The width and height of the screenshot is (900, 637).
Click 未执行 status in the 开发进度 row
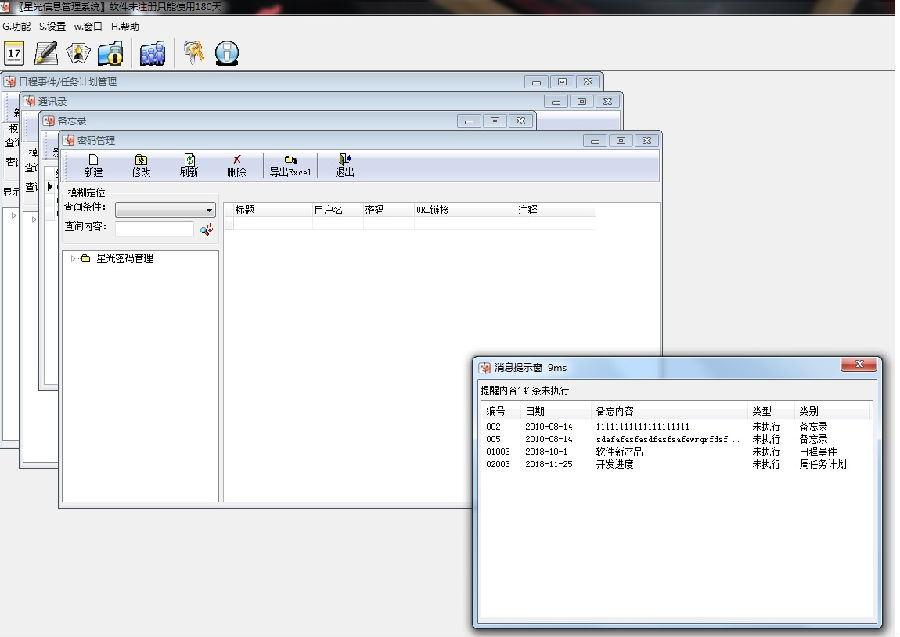(x=766, y=464)
